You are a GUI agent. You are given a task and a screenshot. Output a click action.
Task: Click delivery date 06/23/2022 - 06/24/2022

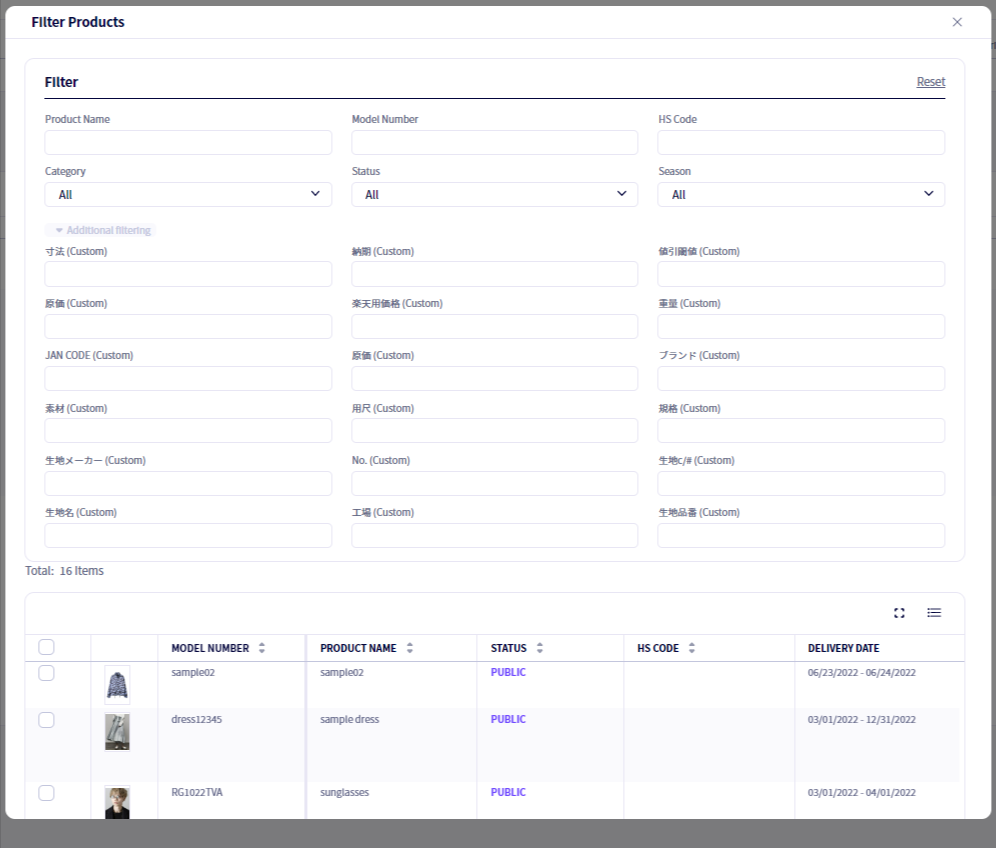tap(861, 673)
